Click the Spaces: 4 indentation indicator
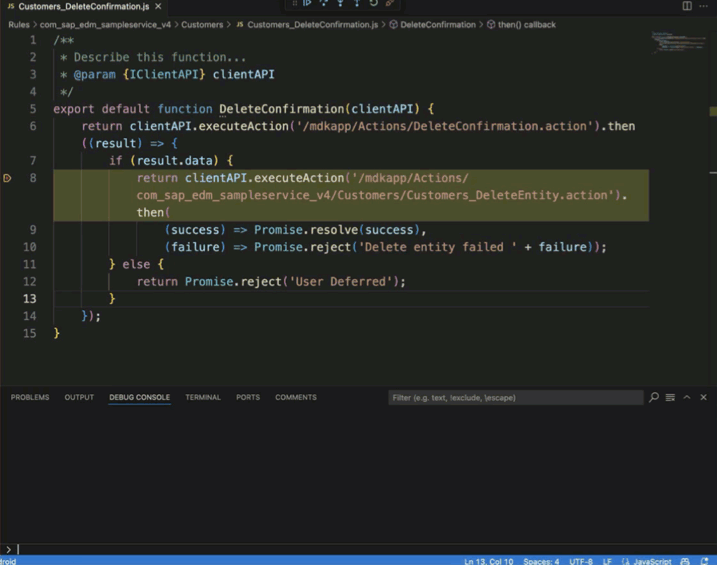717x565 pixels. coord(541,561)
